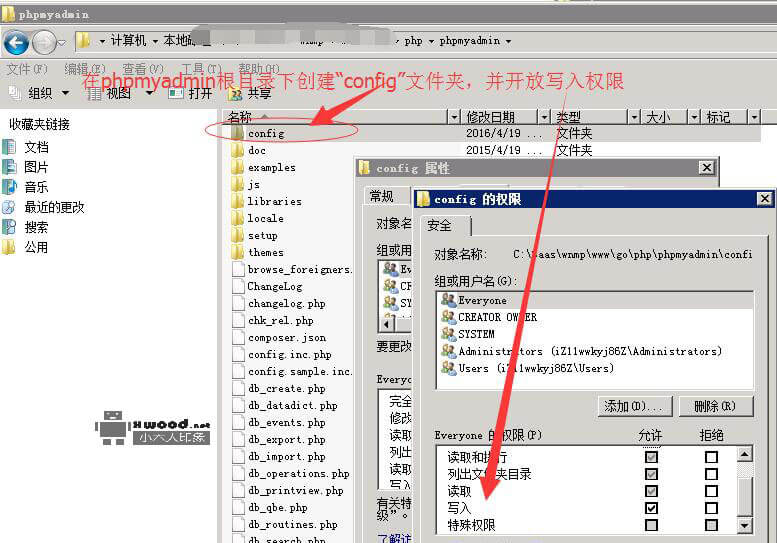Select the doc folder icon

point(237,150)
